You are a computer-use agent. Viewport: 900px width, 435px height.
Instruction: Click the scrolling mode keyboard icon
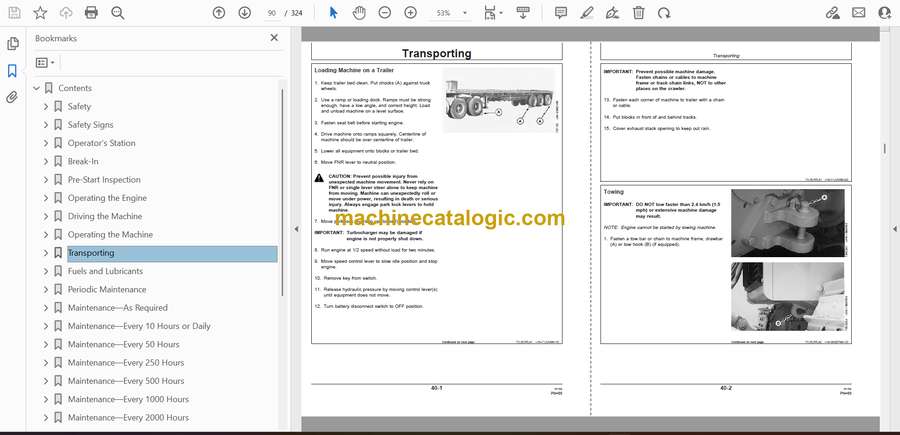coord(522,13)
